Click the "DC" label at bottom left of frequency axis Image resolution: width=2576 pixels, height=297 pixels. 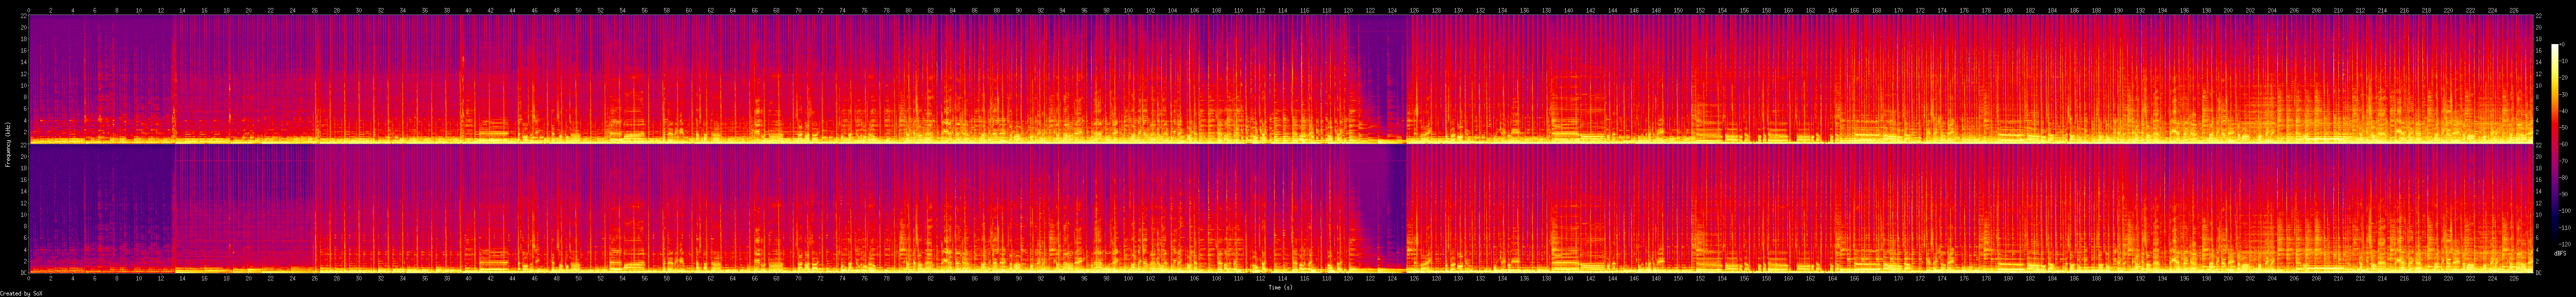click(x=22, y=272)
